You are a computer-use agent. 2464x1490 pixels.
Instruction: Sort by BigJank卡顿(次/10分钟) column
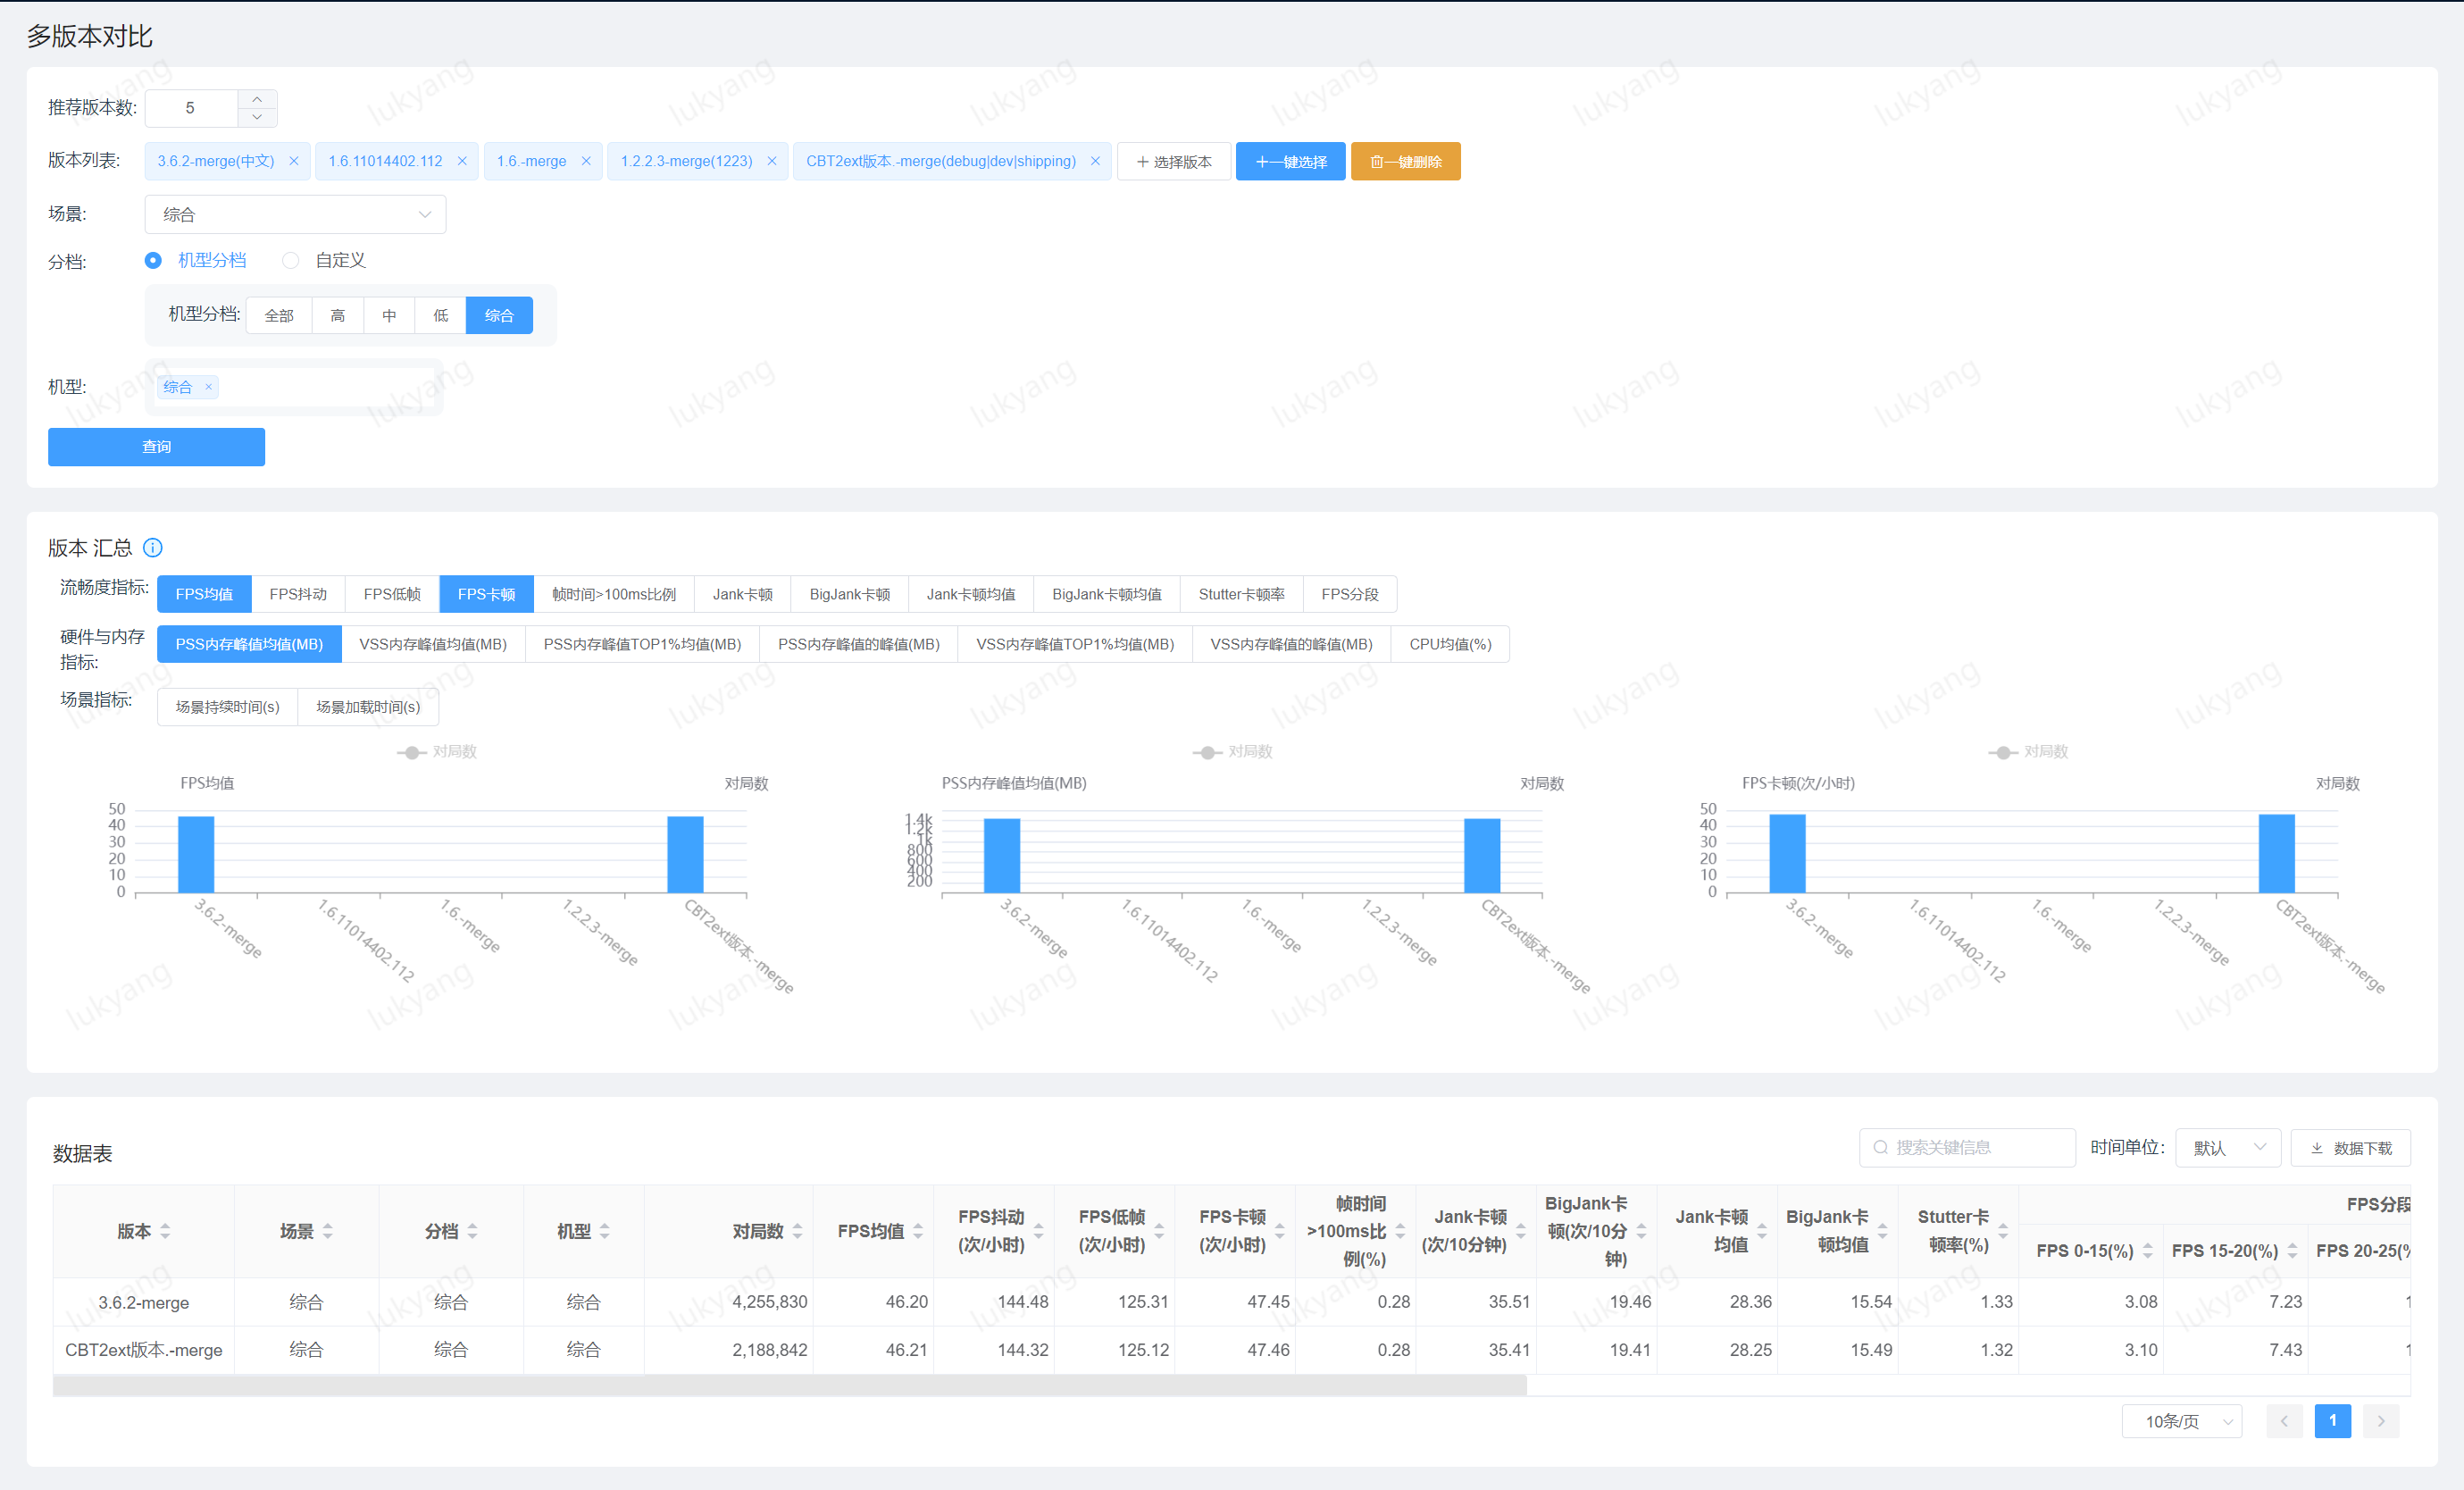point(1641,1231)
